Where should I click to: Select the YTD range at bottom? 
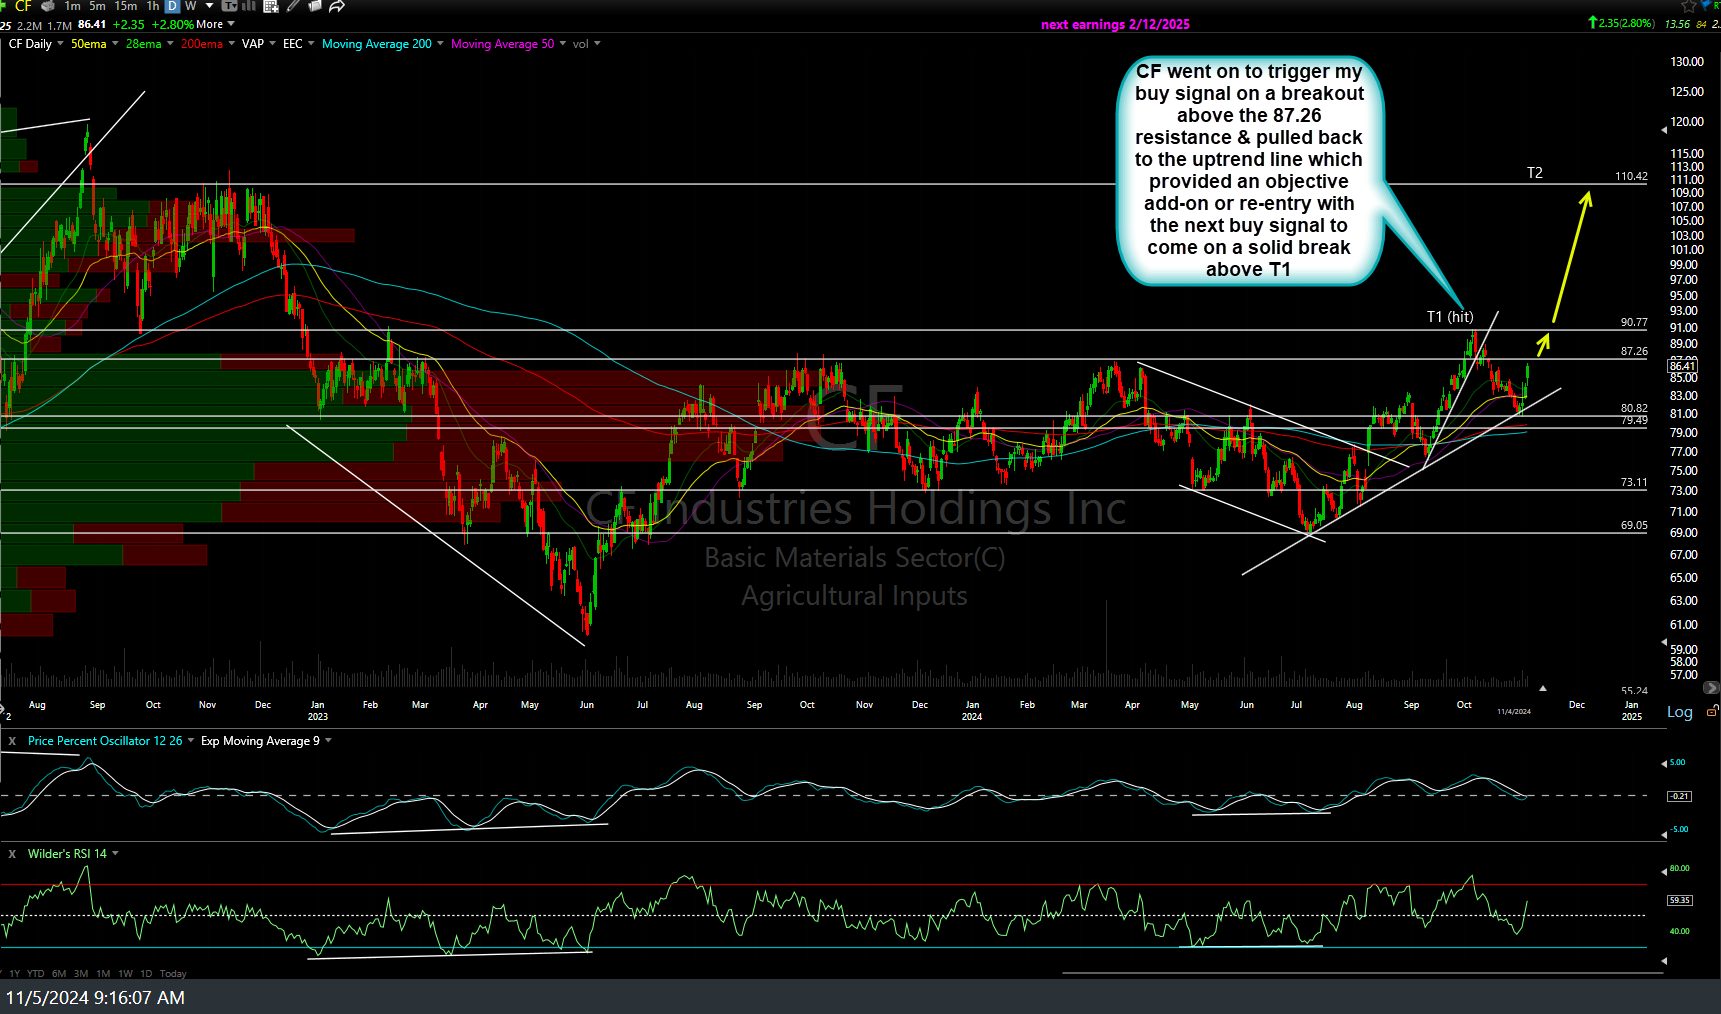point(36,973)
